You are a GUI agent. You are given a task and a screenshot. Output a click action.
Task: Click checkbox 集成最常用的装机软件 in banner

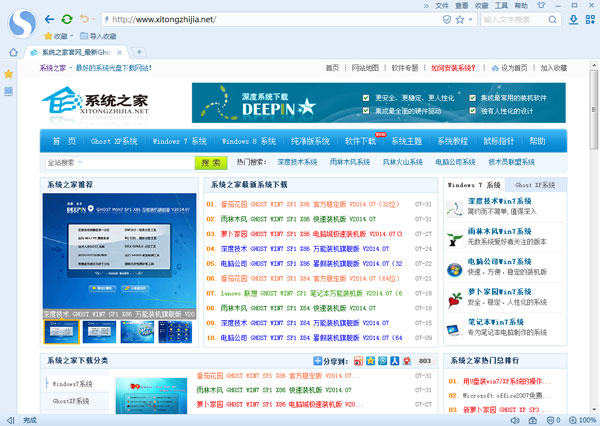(472, 98)
